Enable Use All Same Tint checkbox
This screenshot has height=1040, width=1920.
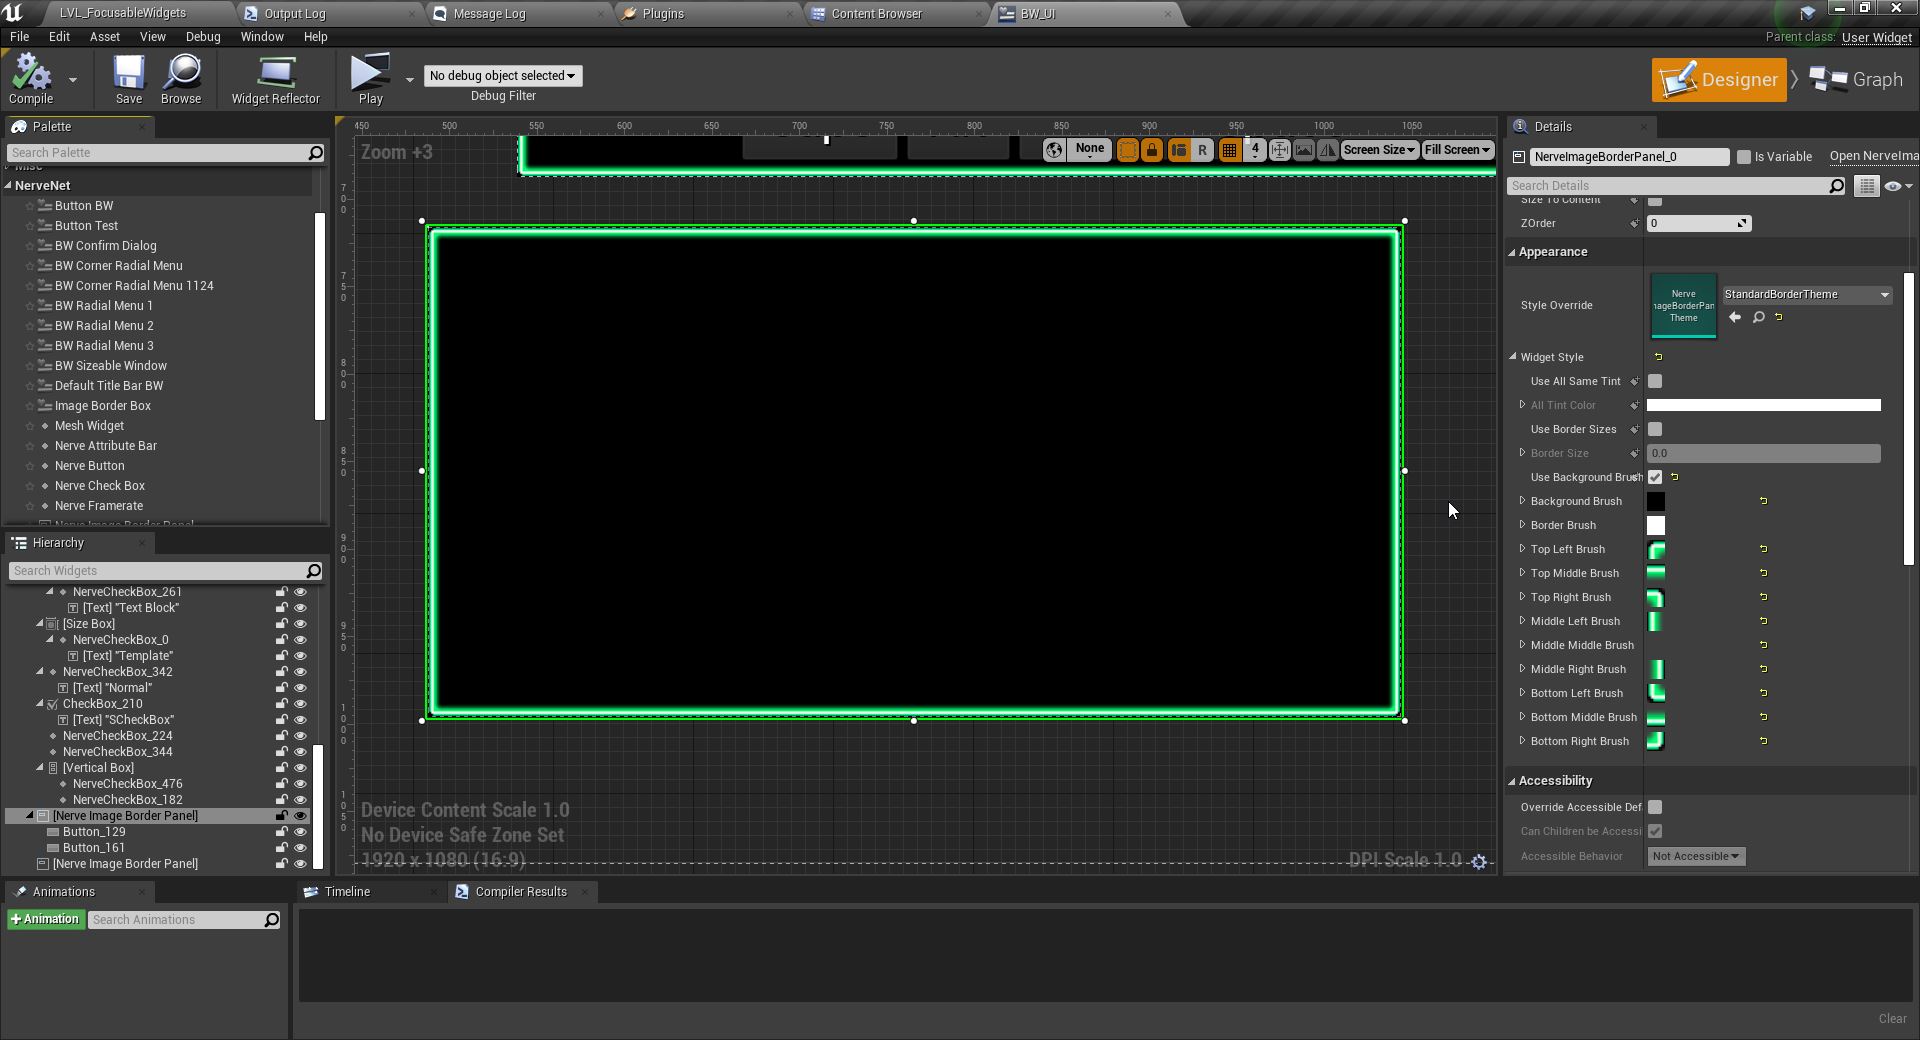pos(1655,381)
